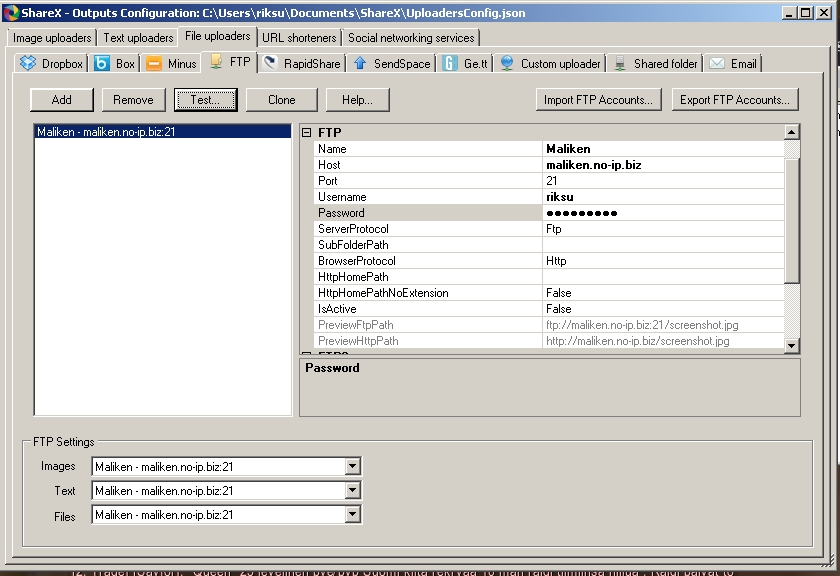Open the Text FTP account dropdown
Image resolution: width=840 pixels, height=576 pixels.
(351, 491)
